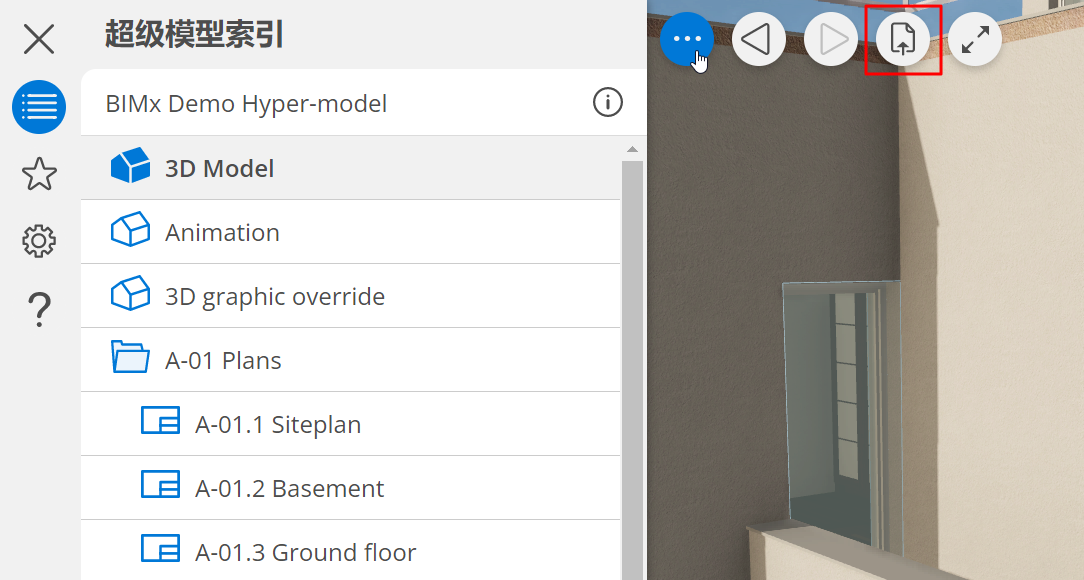The height and width of the screenshot is (580, 1084).
Task: Click the blue three-dots menu button
Action: pos(686,39)
